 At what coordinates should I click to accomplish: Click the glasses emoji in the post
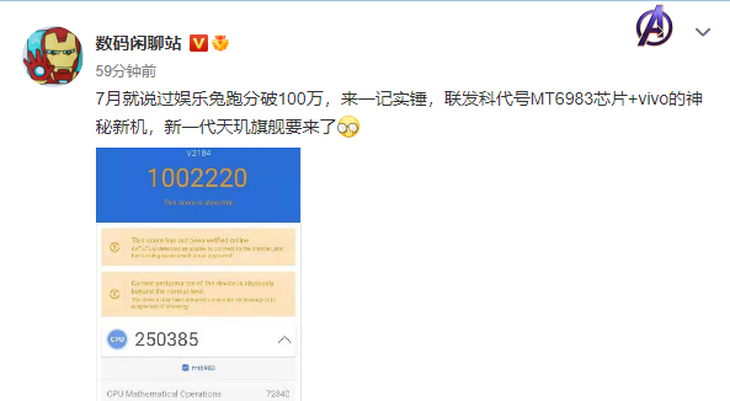(x=348, y=127)
